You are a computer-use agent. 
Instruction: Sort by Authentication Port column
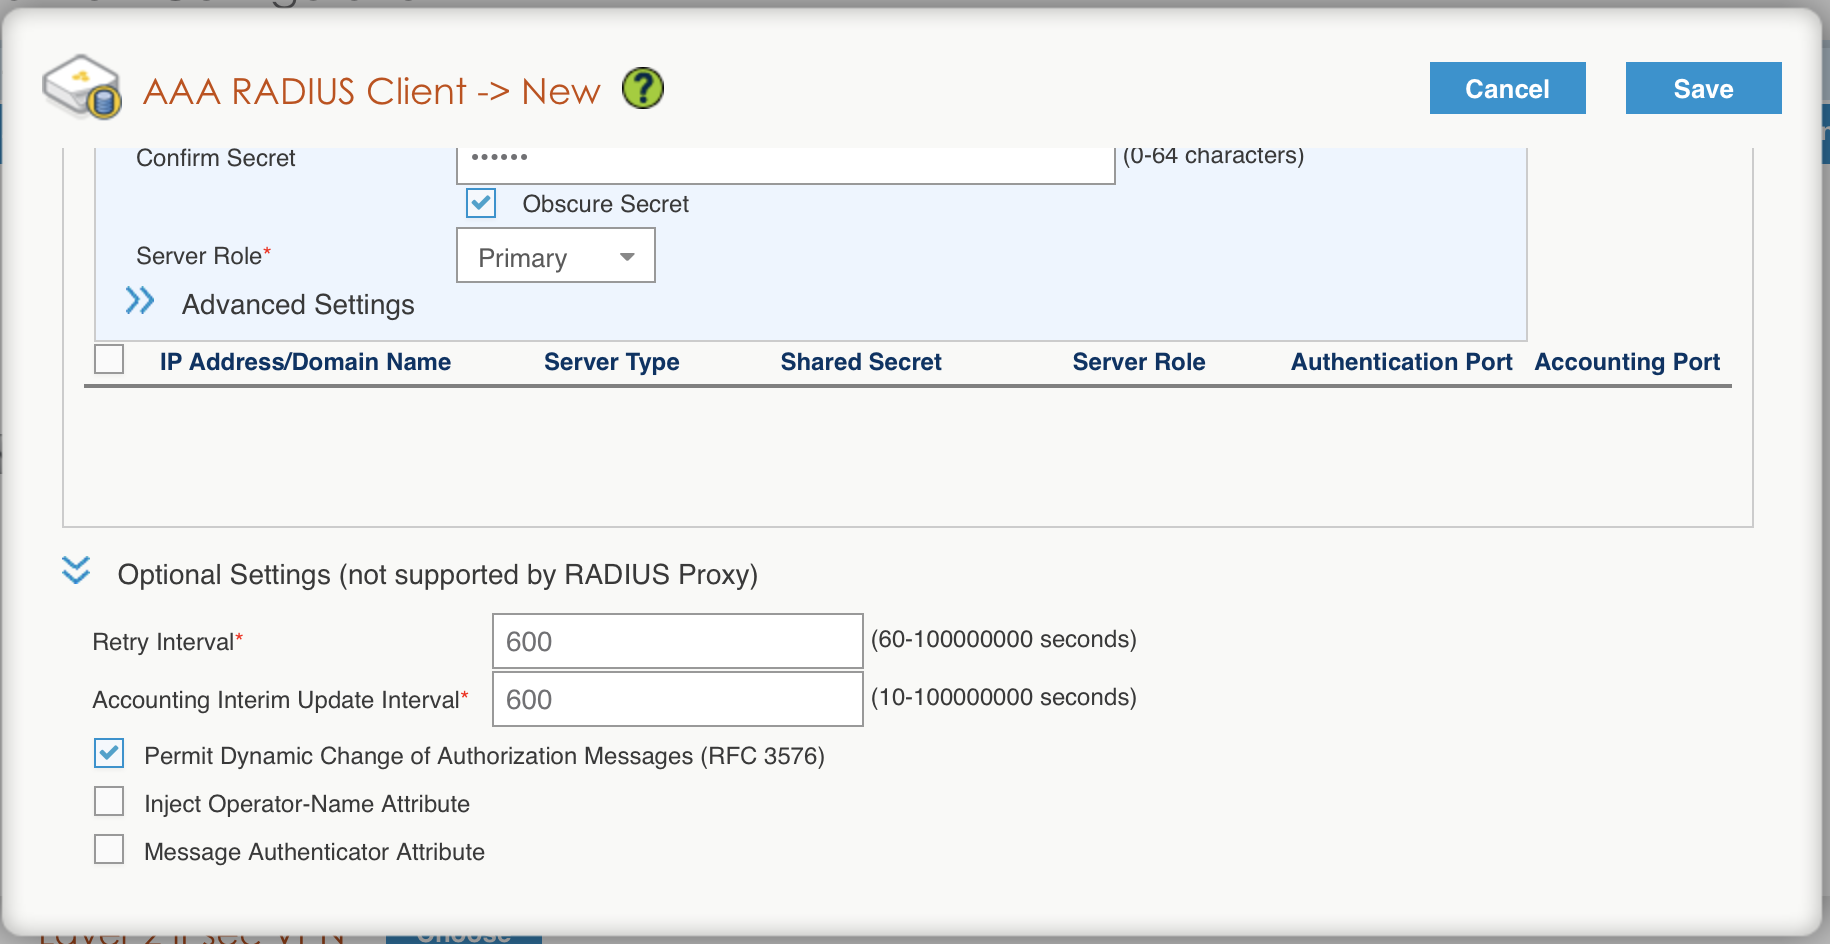pos(1401,362)
